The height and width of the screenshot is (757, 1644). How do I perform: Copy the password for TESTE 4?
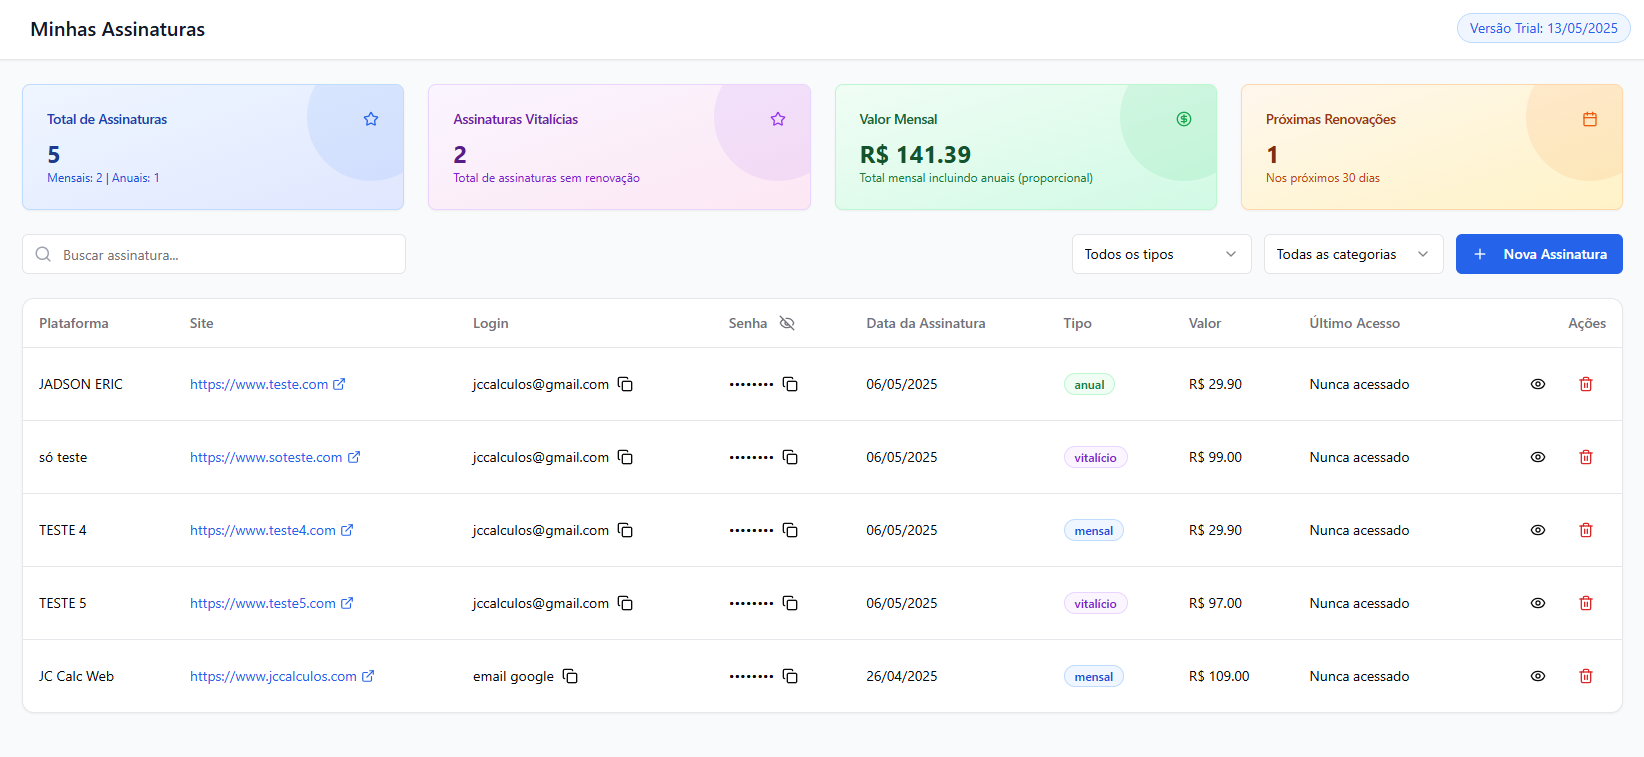[790, 530]
